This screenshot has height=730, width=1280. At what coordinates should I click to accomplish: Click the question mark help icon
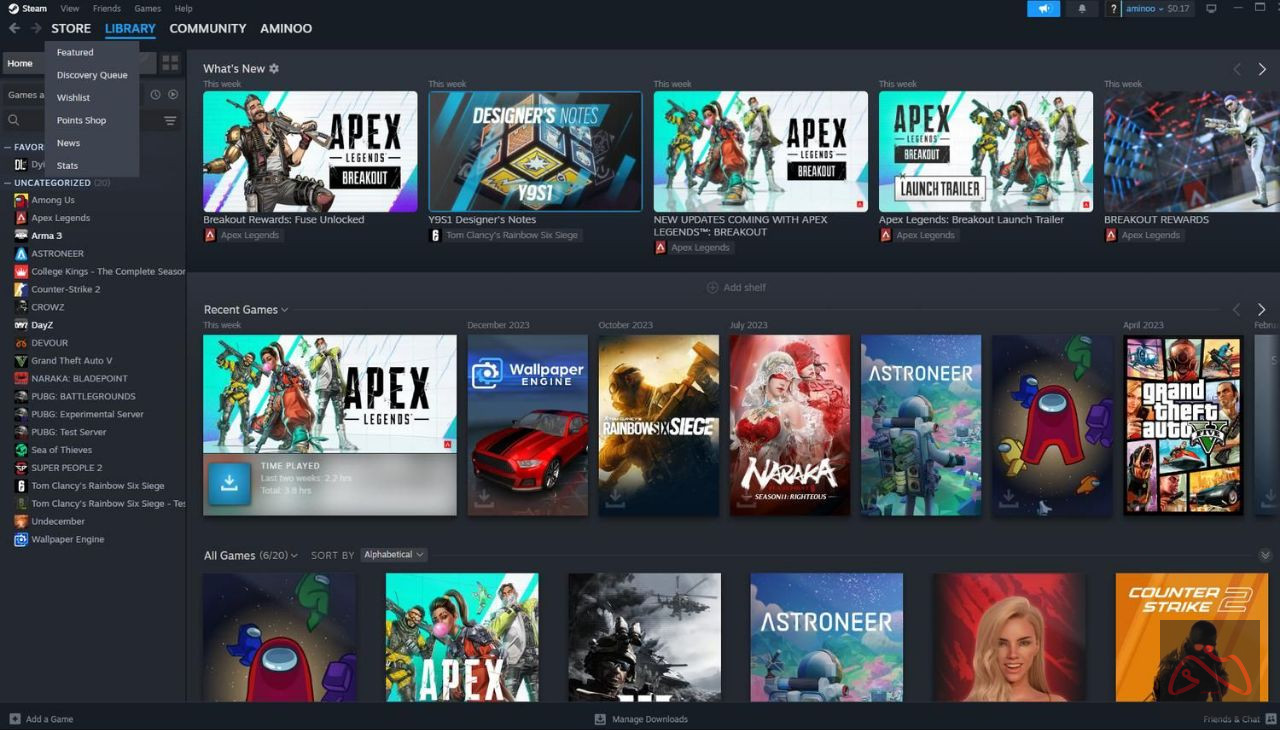pos(1114,9)
